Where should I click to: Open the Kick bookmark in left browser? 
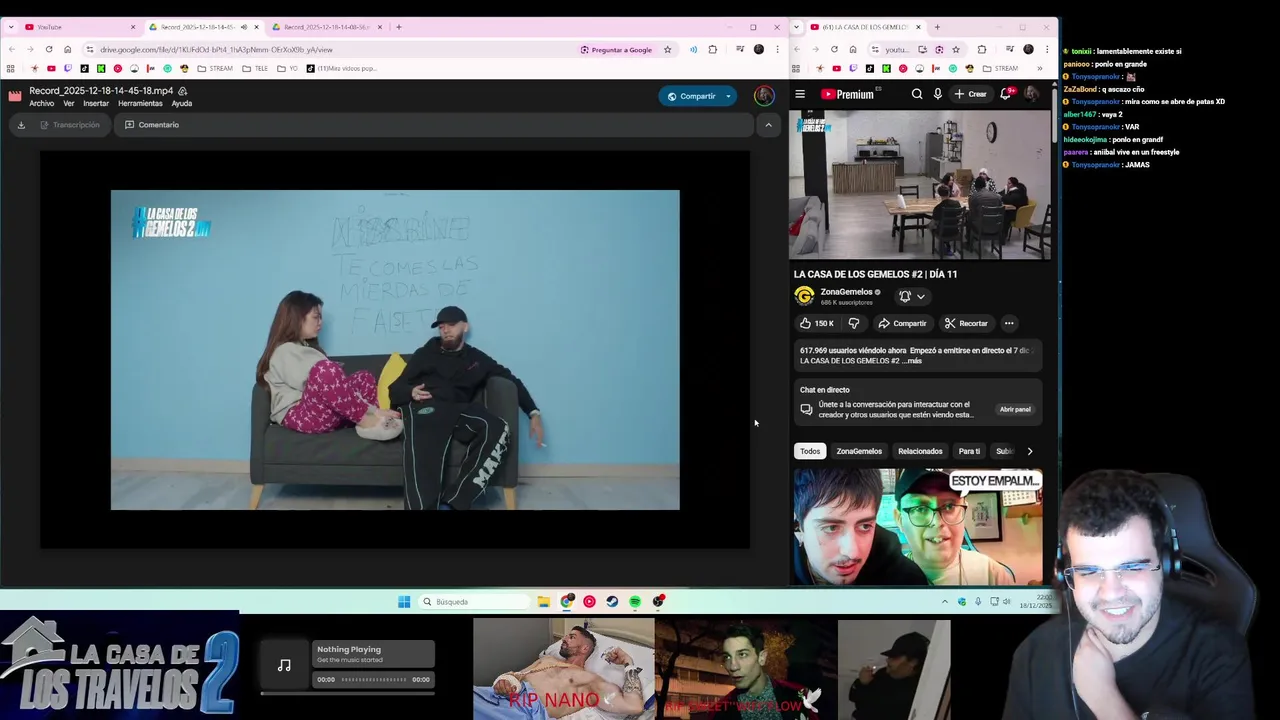tap(101, 68)
